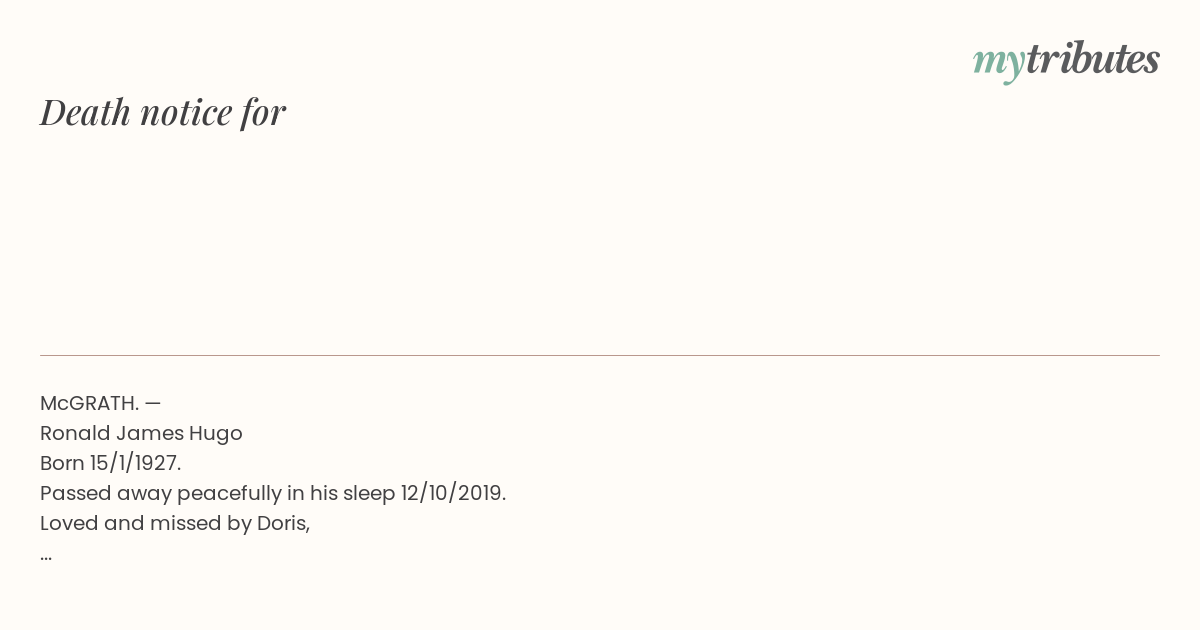The width and height of the screenshot is (1200, 630).
Task: Select the date 12/10/2019
Action: [453, 493]
